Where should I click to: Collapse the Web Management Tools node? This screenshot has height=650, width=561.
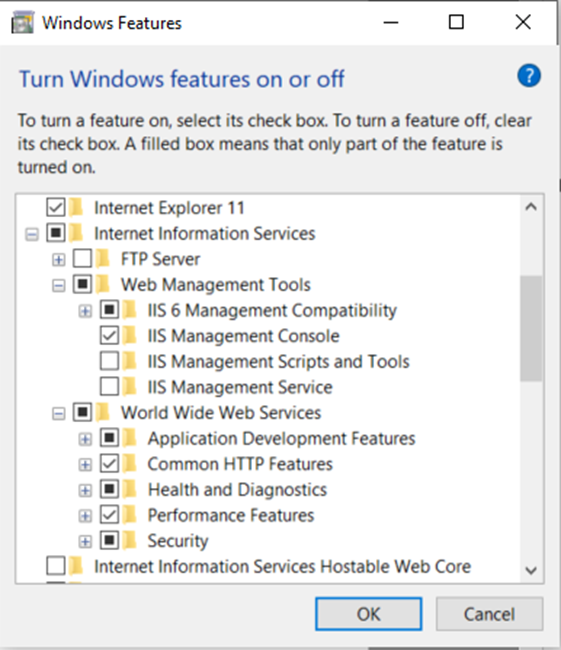pos(58,286)
